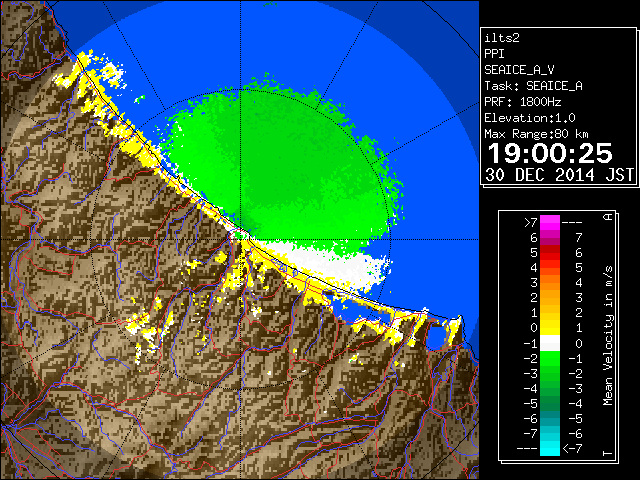Screen dimensions: 640x480
Task: Select the 'PPI' scan type label
Action: [494, 54]
